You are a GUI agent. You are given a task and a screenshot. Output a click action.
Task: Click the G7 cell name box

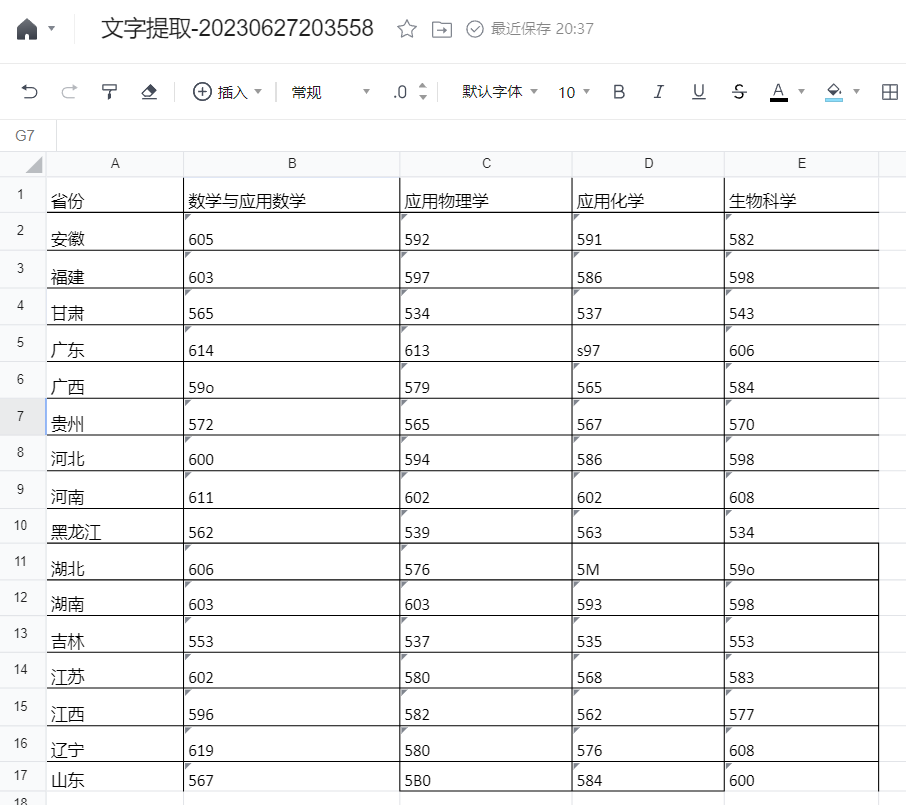pos(28,136)
